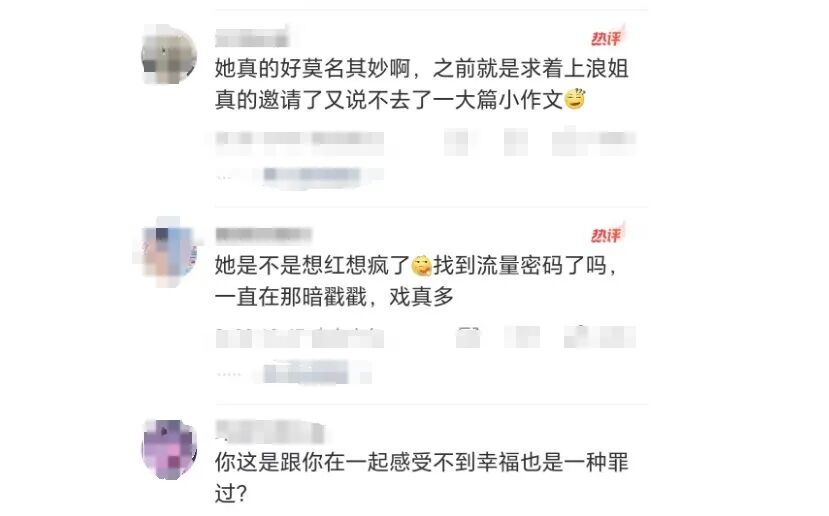Select the comment starting 她真的好莫名其妙啊
Viewport: 829px width, 516px height.
pyautogui.click(x=421, y=85)
